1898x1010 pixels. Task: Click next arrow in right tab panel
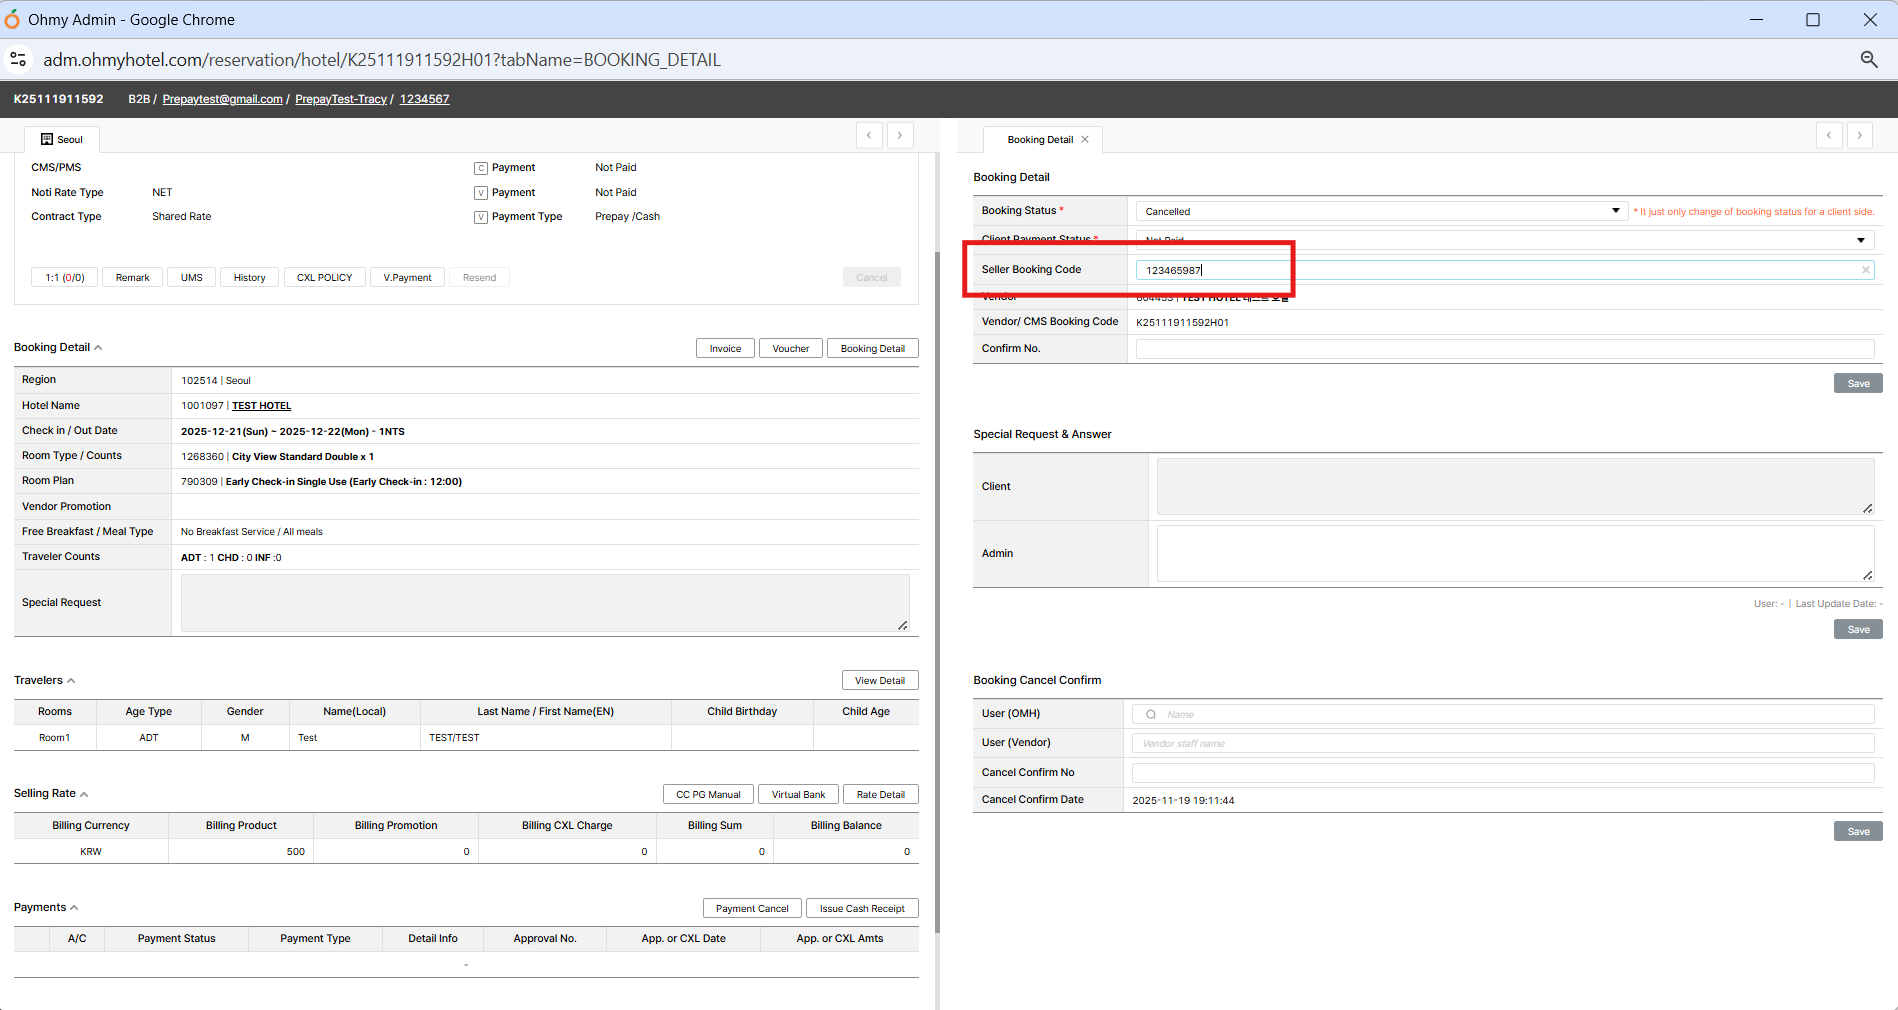1860,135
